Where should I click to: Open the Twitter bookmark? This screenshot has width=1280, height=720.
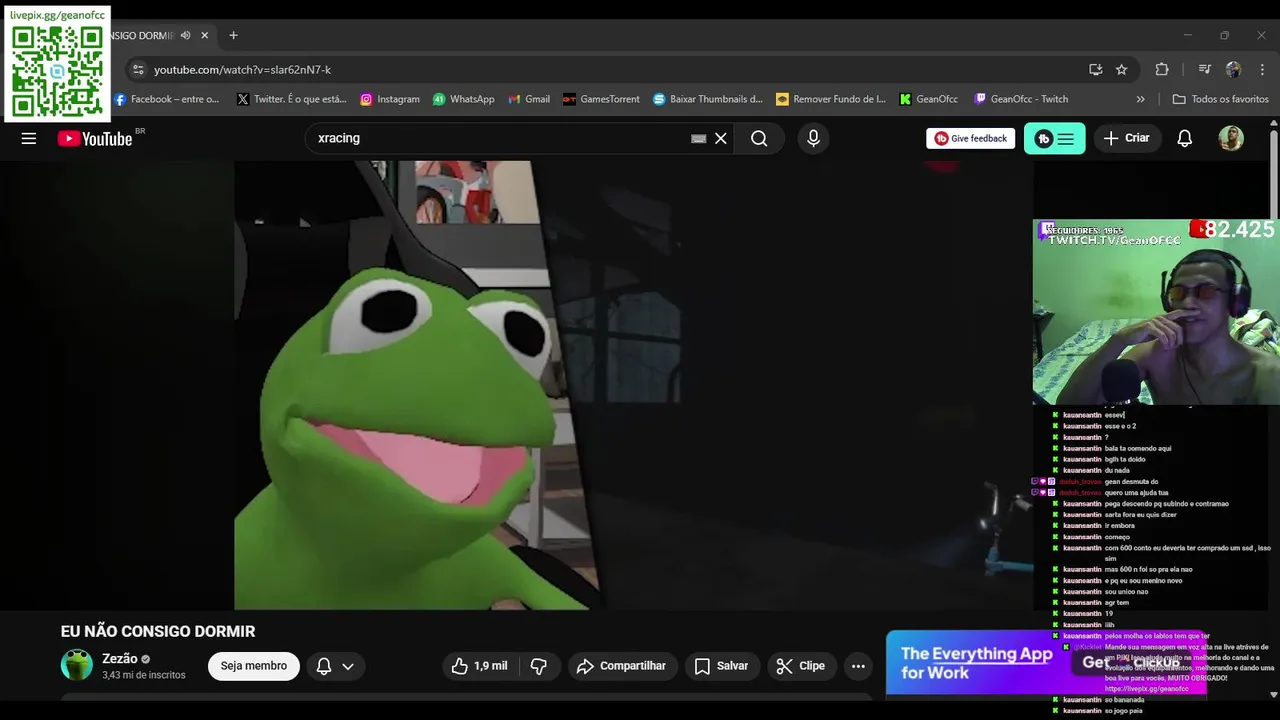coord(291,99)
